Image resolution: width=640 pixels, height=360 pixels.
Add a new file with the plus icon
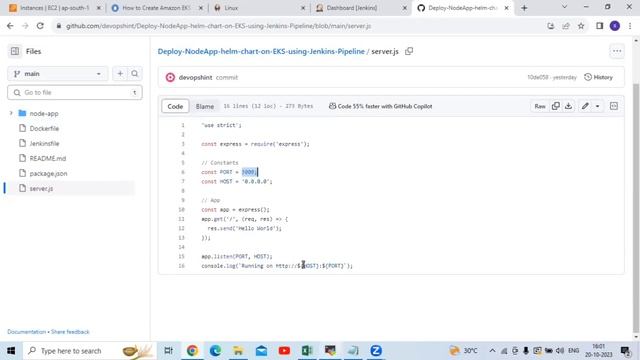[x=120, y=74]
